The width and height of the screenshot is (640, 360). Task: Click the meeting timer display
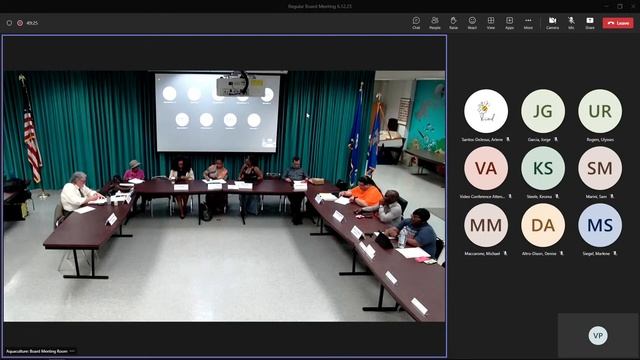pyautogui.click(x=32, y=23)
